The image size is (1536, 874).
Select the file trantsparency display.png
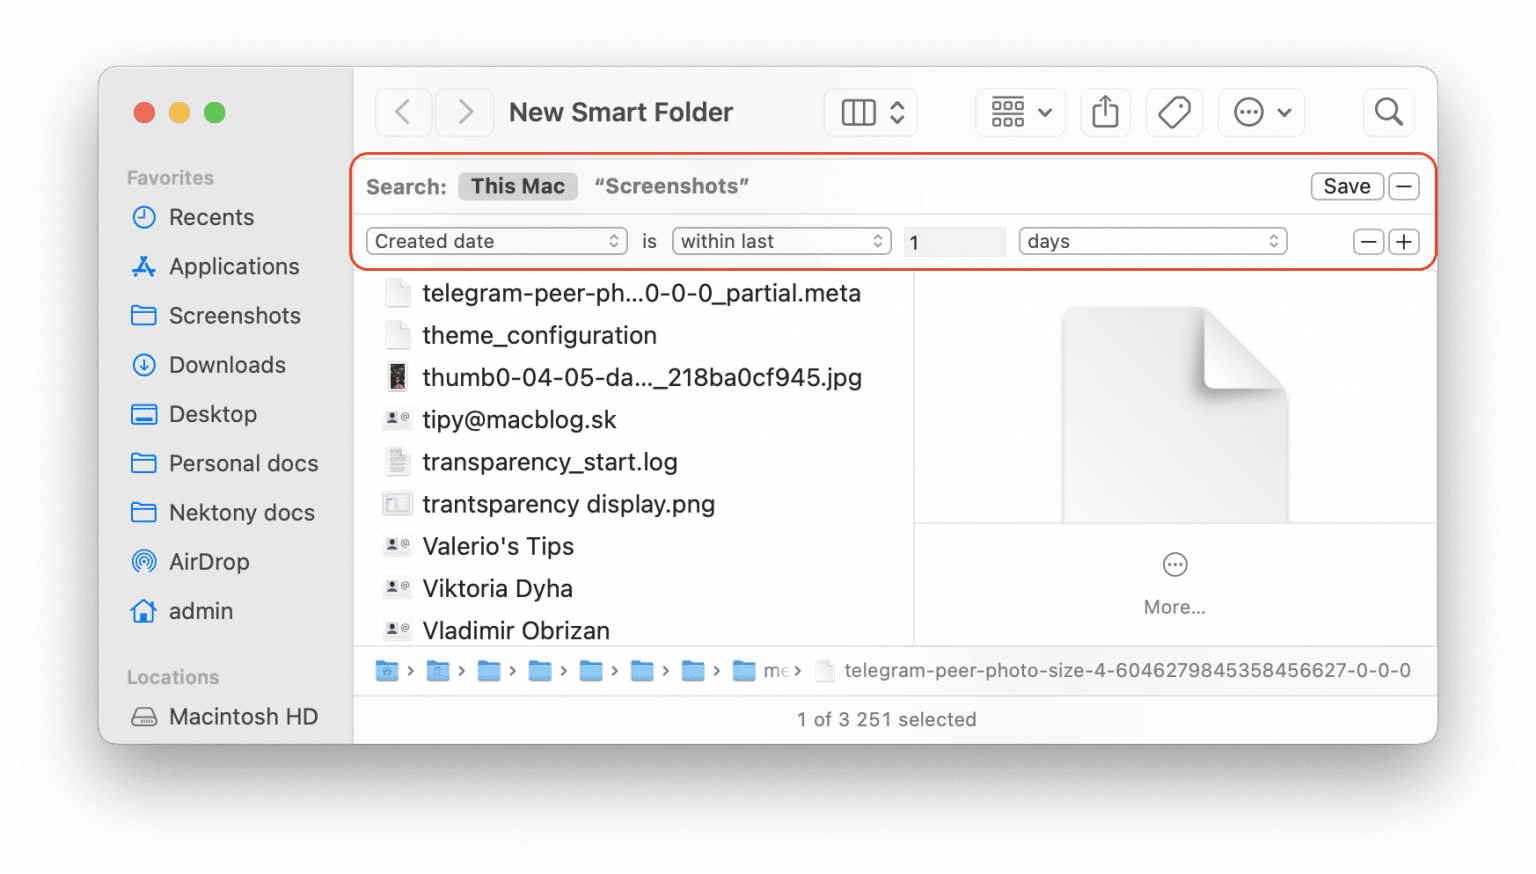(569, 504)
